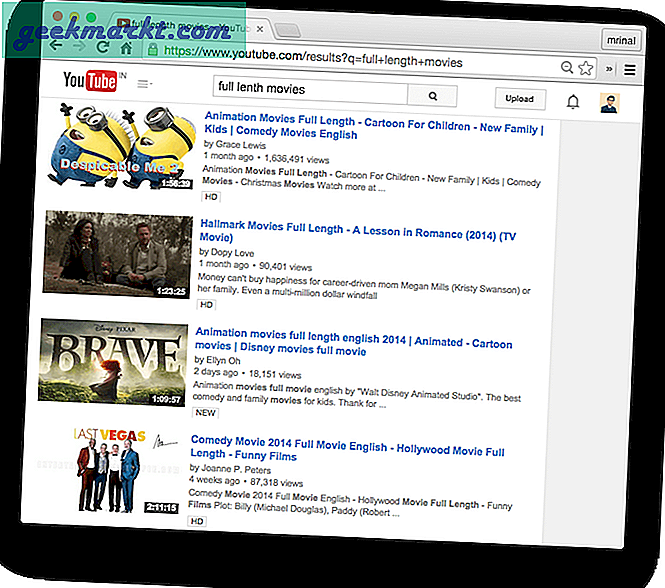This screenshot has width=665, height=588.
Task: Open the Grace Lewis channel link
Action: tap(242, 144)
